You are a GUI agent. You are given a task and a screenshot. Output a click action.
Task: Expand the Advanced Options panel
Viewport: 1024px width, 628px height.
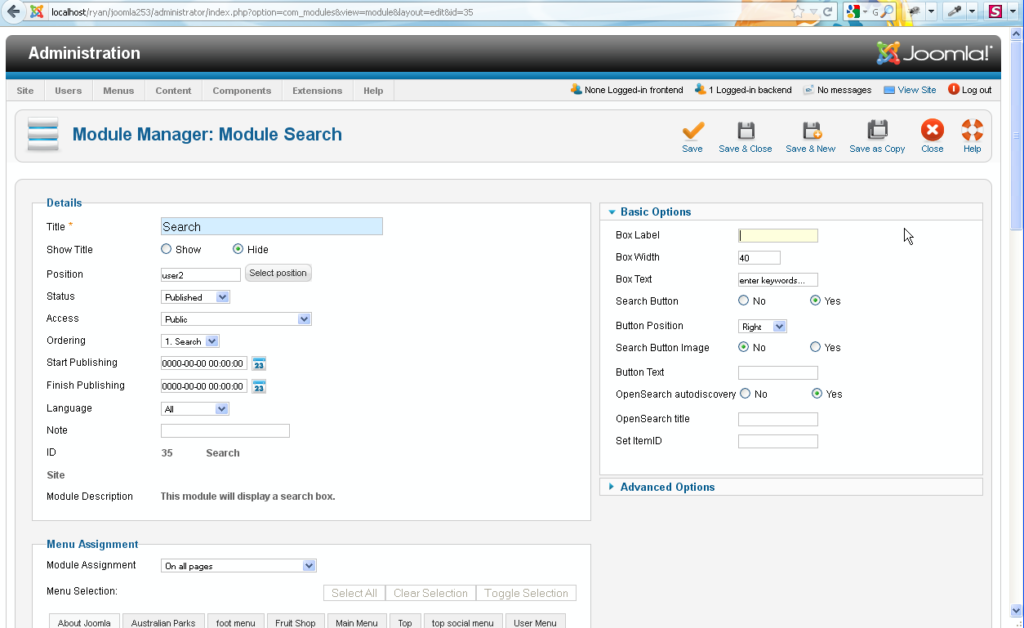tap(667, 487)
